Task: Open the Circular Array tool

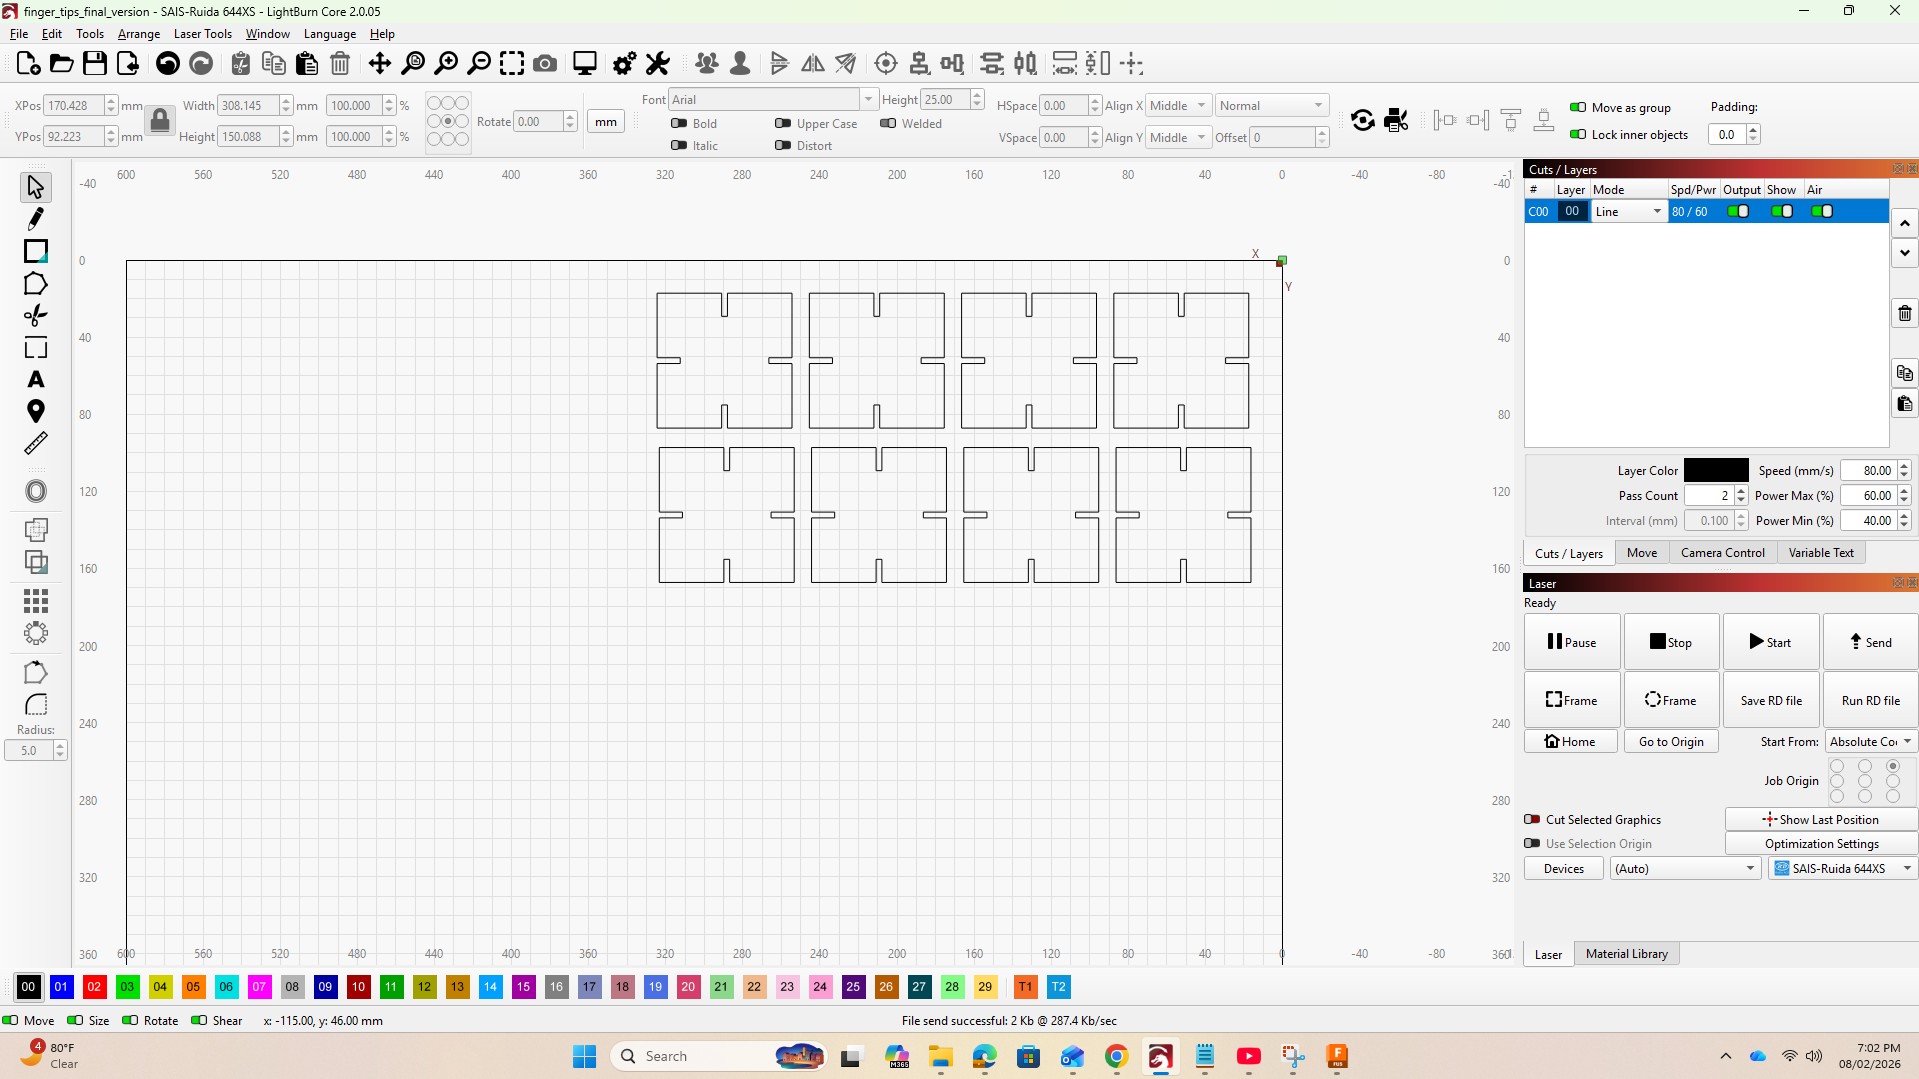Action: [36, 633]
